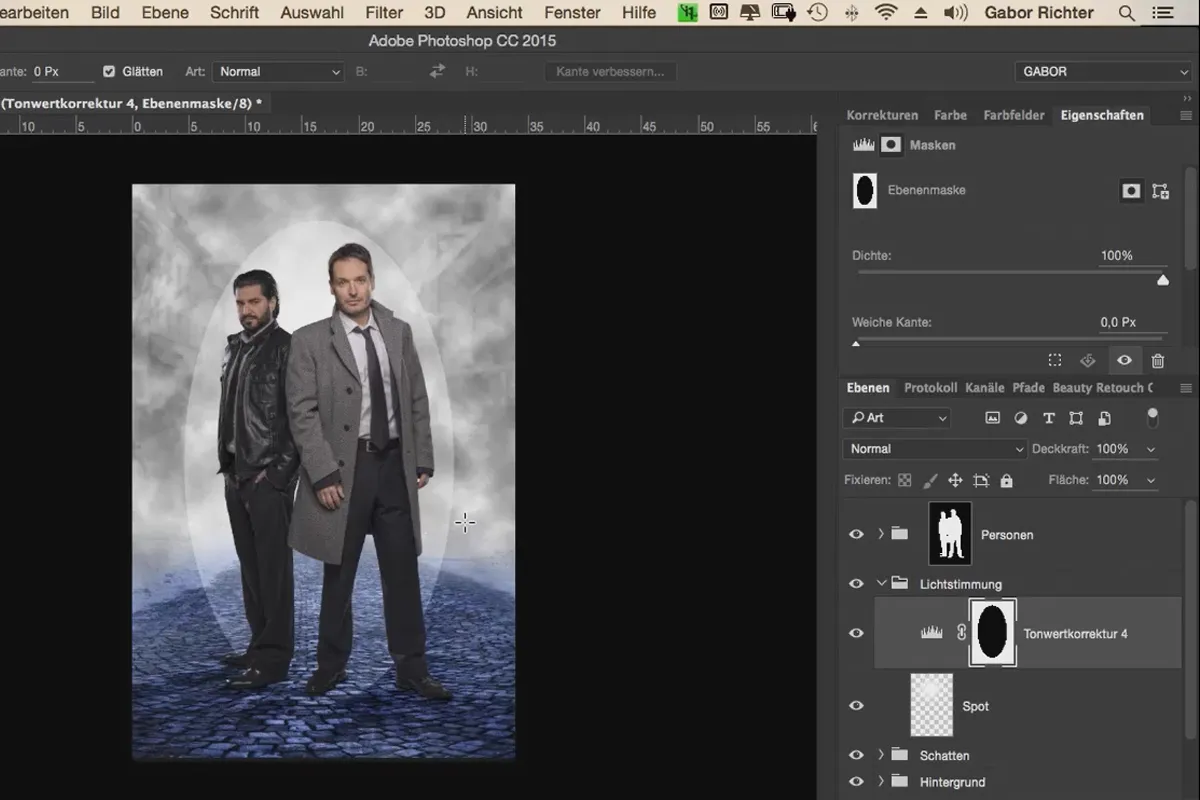
Task: Click load selection from mask icon
Action: (x=1055, y=361)
